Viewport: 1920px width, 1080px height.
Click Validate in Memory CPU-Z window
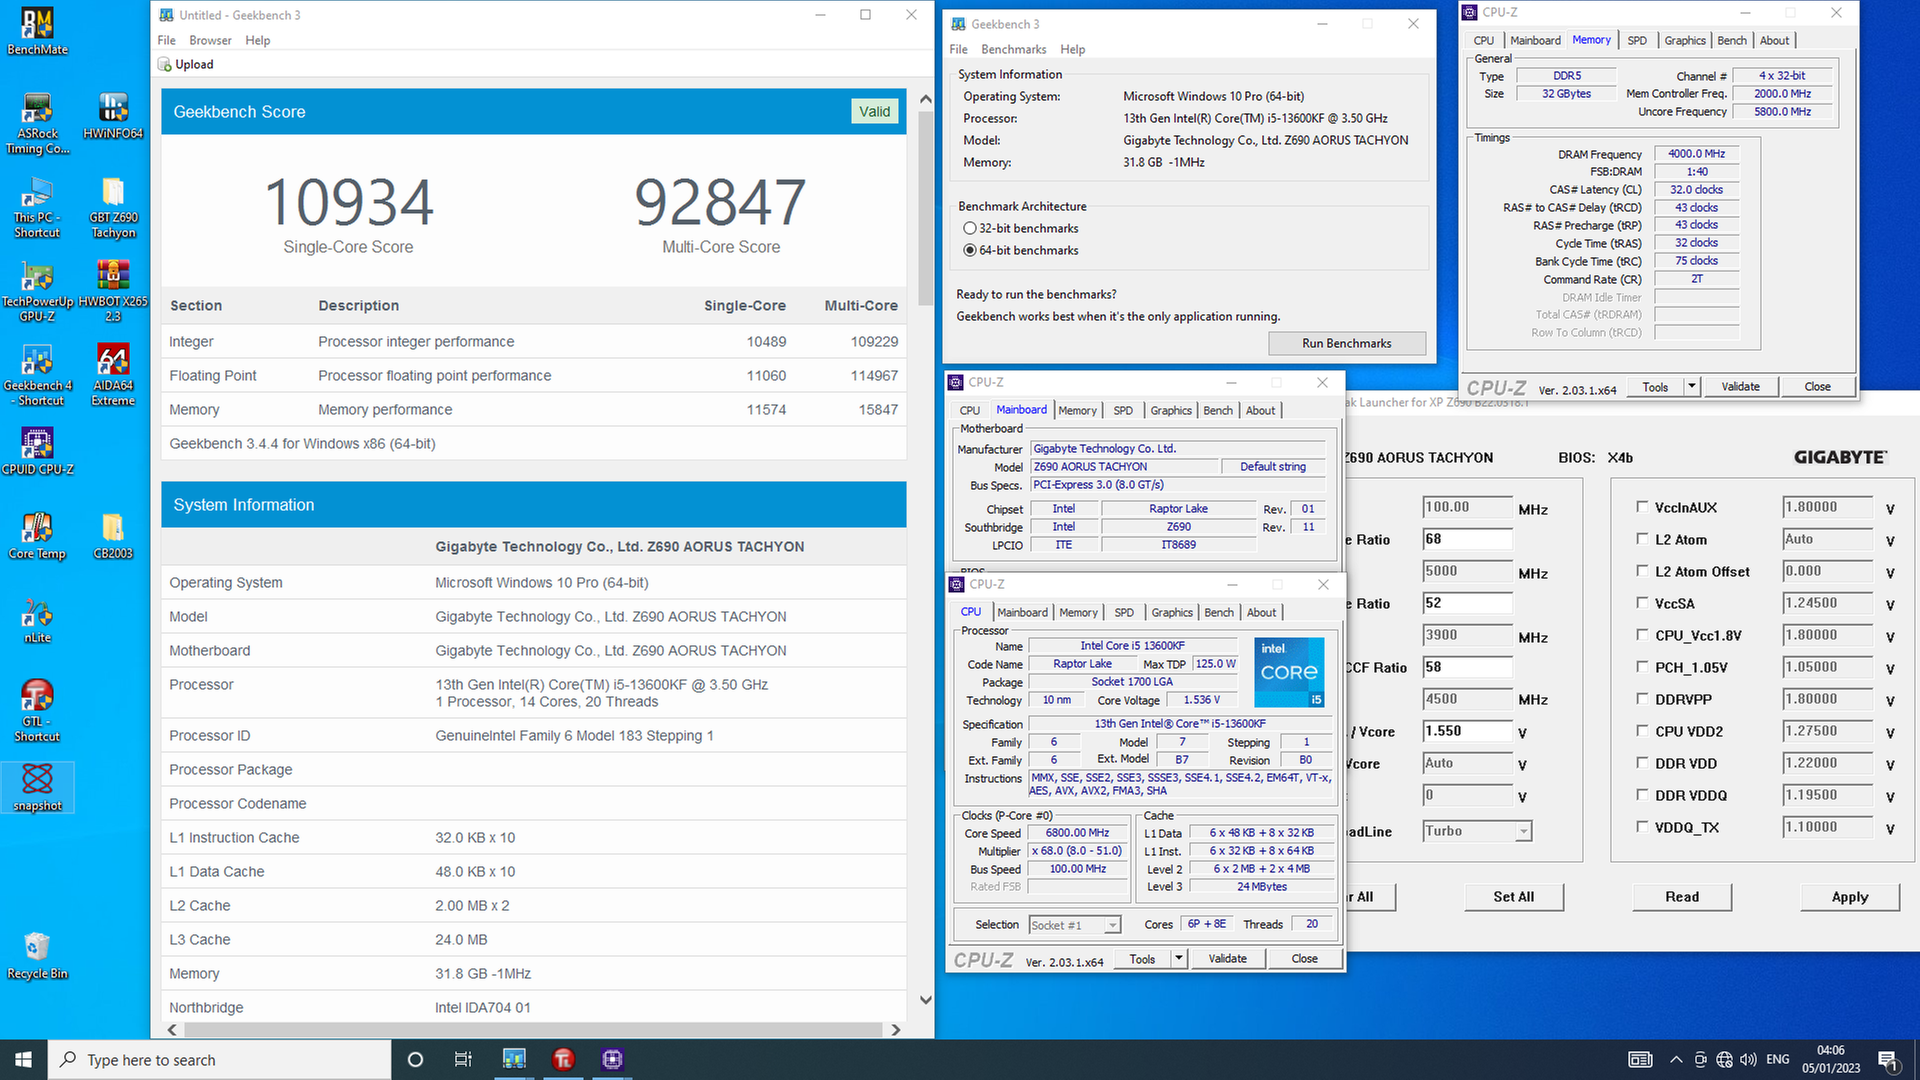pos(1740,386)
